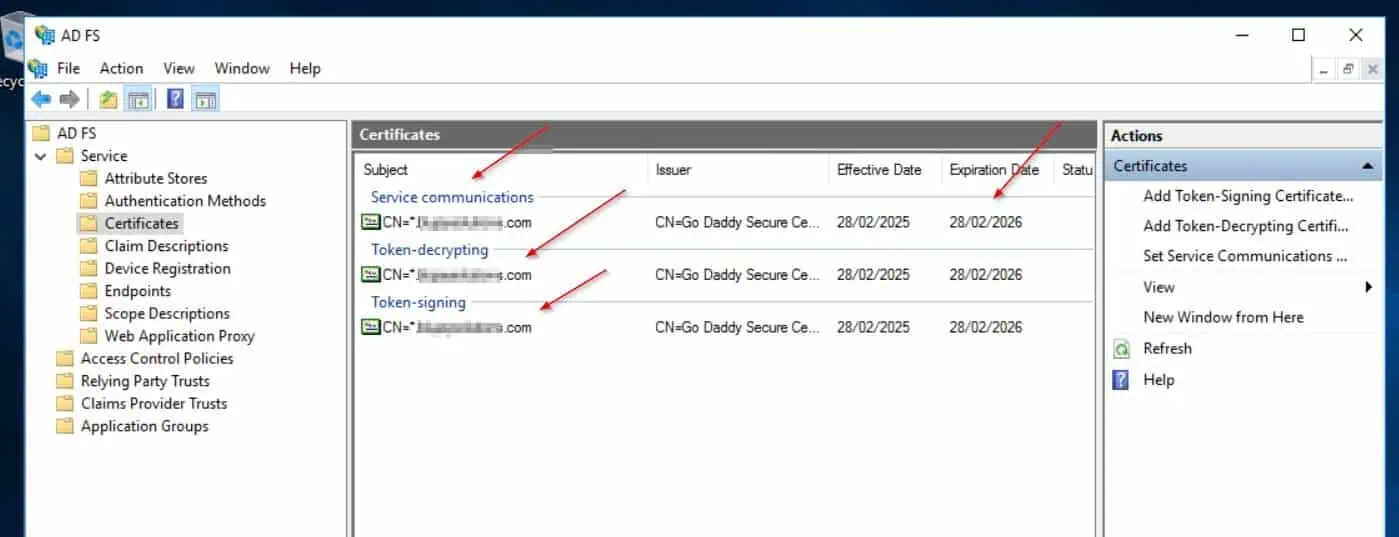
Task: Click the 28/02/2026 expiration in Token-signing row
Action: tap(986, 327)
